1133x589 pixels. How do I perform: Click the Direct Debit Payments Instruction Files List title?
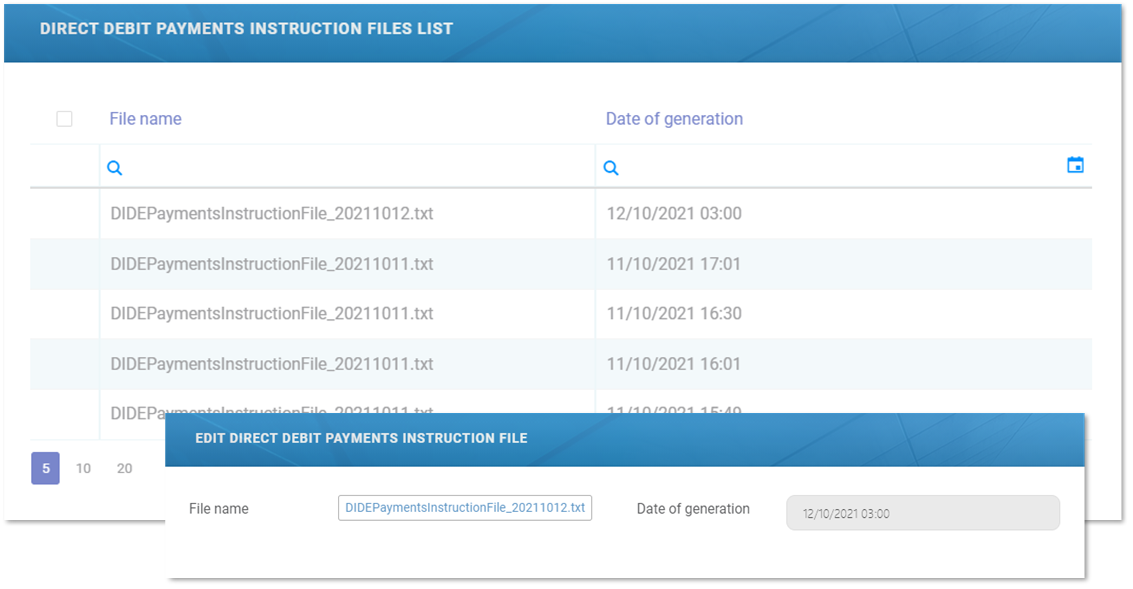[x=246, y=29]
